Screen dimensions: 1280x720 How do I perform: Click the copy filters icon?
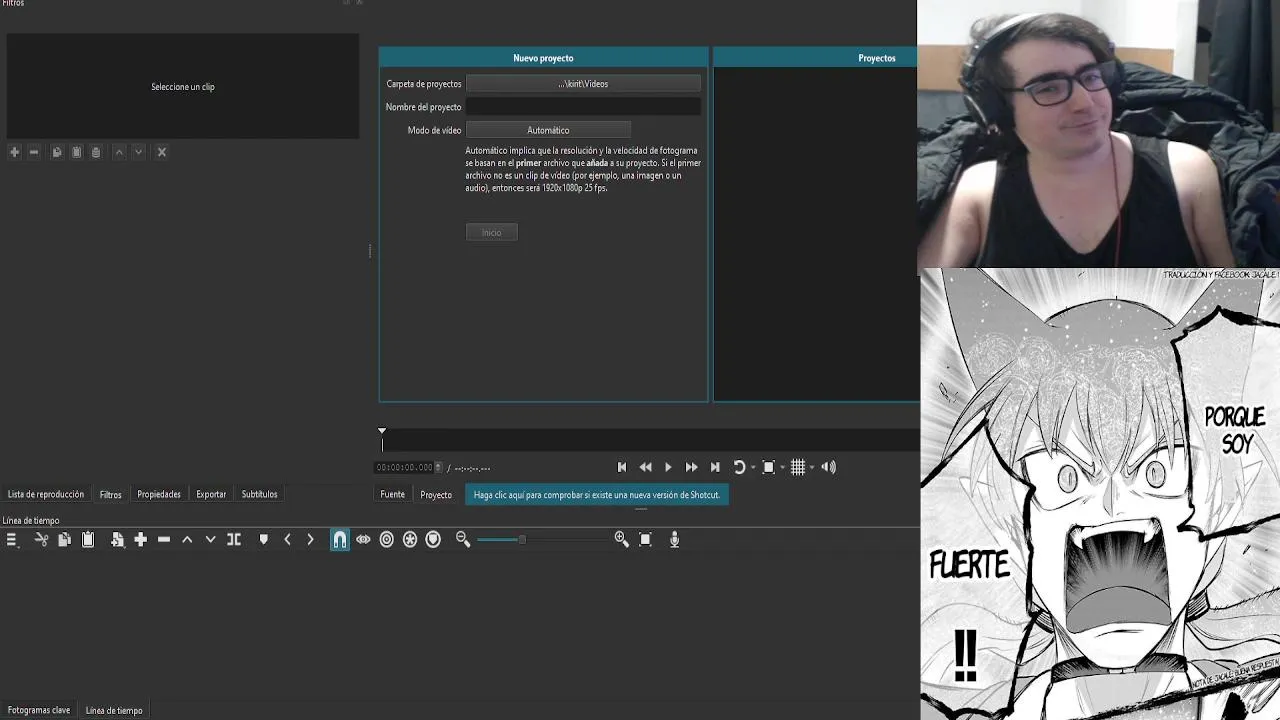click(x=57, y=152)
